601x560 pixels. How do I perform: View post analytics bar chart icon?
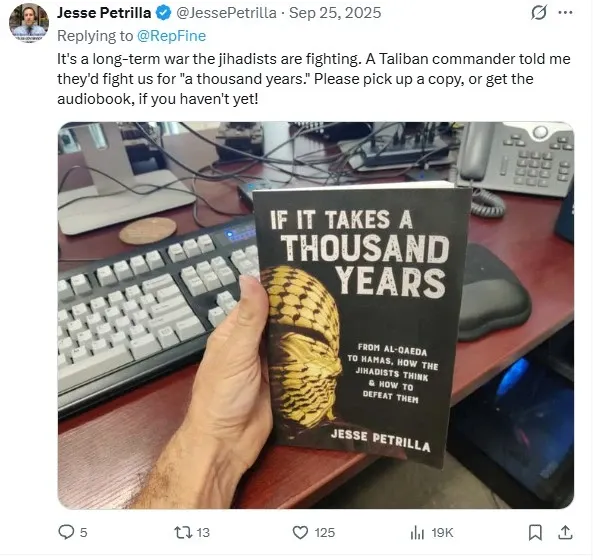[x=417, y=532]
